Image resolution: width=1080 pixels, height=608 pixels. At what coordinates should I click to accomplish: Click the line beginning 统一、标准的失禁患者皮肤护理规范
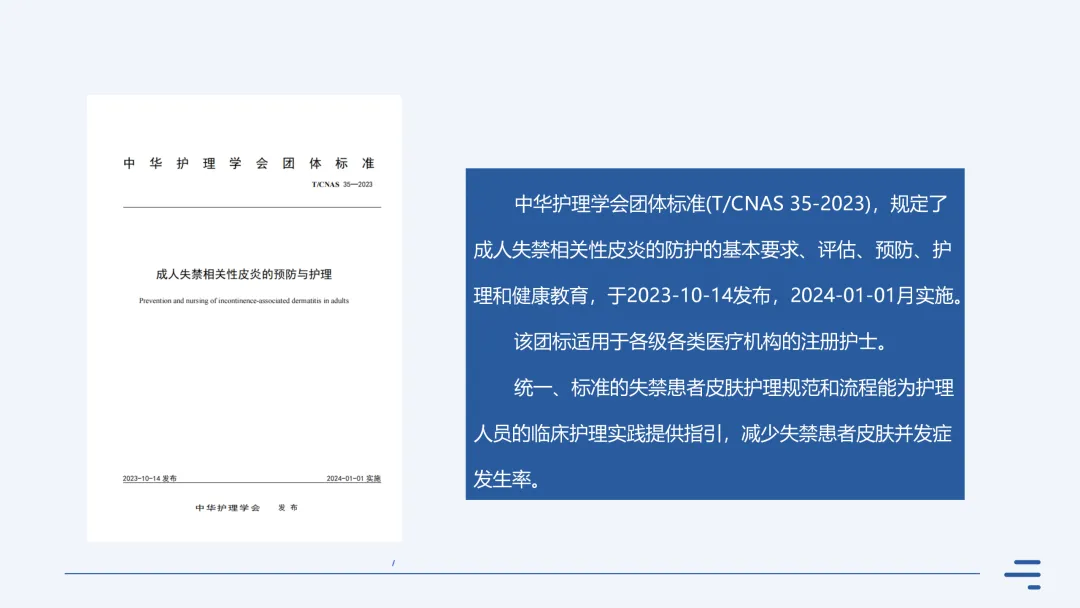click(x=734, y=388)
